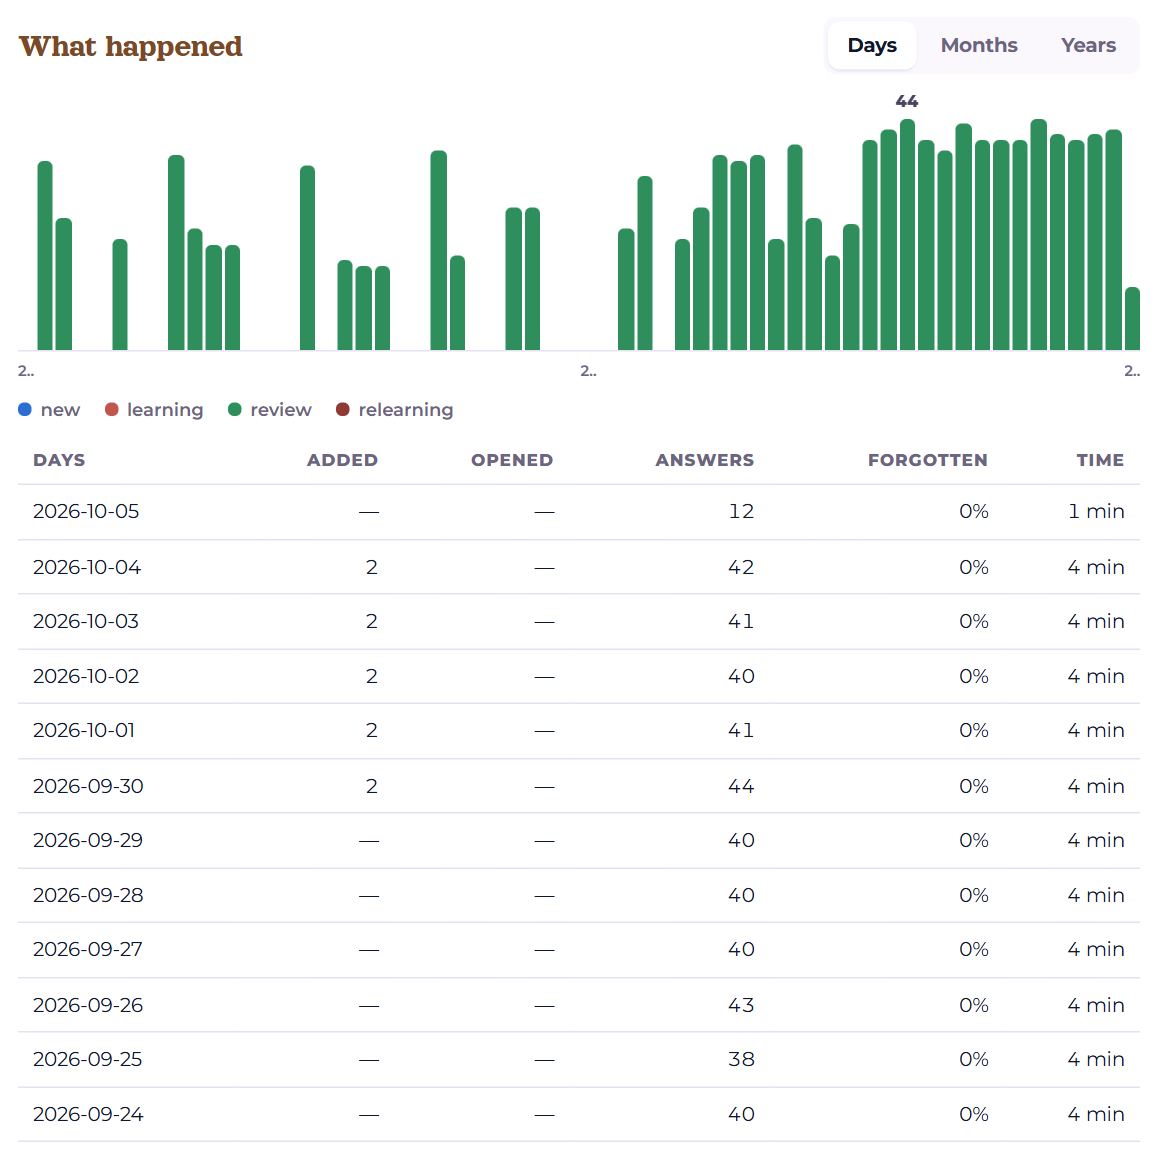The height and width of the screenshot is (1161, 1158).
Task: Select the date 2026-09-24
Action: click(88, 1114)
